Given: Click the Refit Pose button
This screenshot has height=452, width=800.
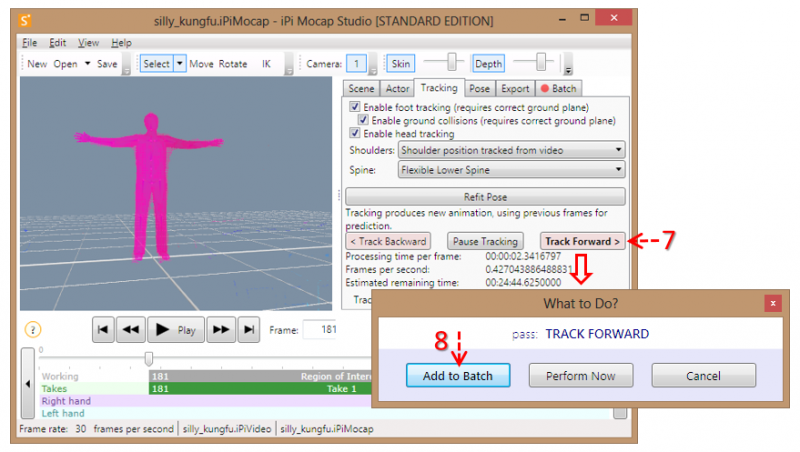Looking at the screenshot, I should coord(485,197).
